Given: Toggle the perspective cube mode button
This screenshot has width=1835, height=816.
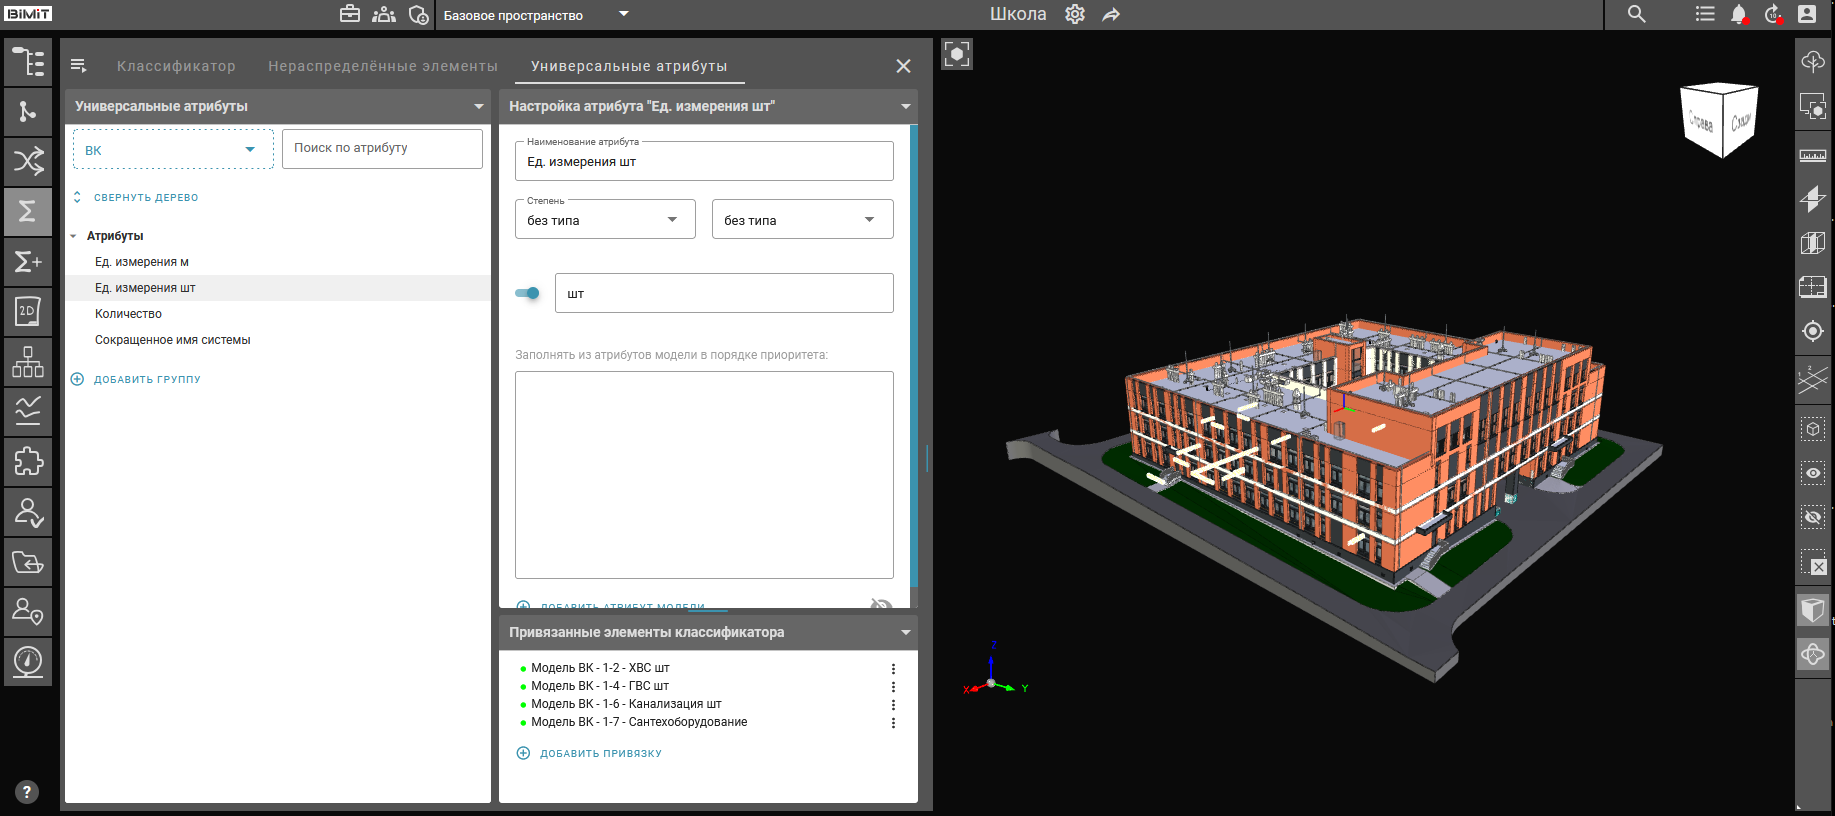Looking at the screenshot, I should [x=1813, y=610].
